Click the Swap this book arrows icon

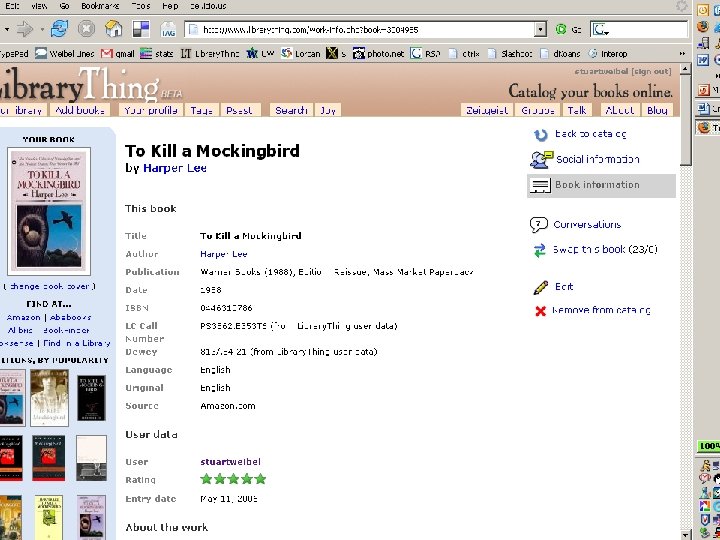pyautogui.click(x=539, y=250)
